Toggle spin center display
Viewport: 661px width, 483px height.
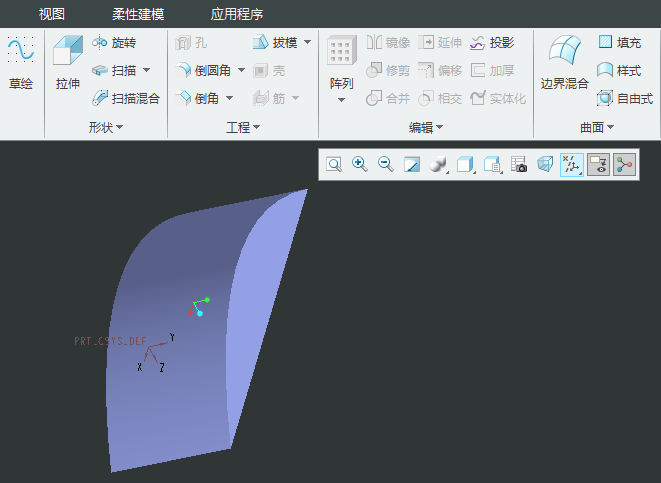(x=624, y=164)
